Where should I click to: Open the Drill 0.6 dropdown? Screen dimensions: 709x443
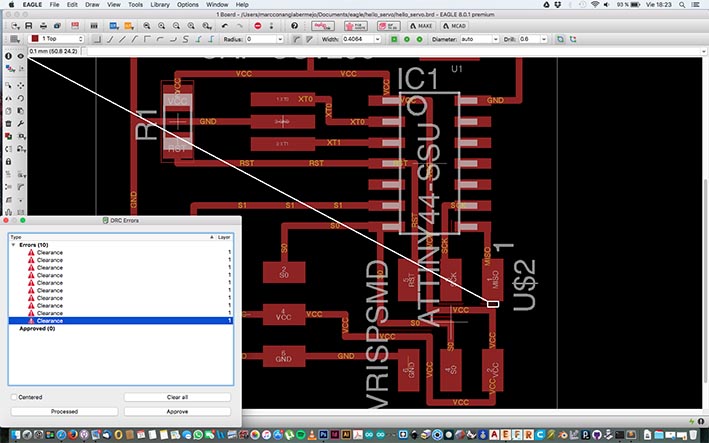pyautogui.click(x=544, y=39)
